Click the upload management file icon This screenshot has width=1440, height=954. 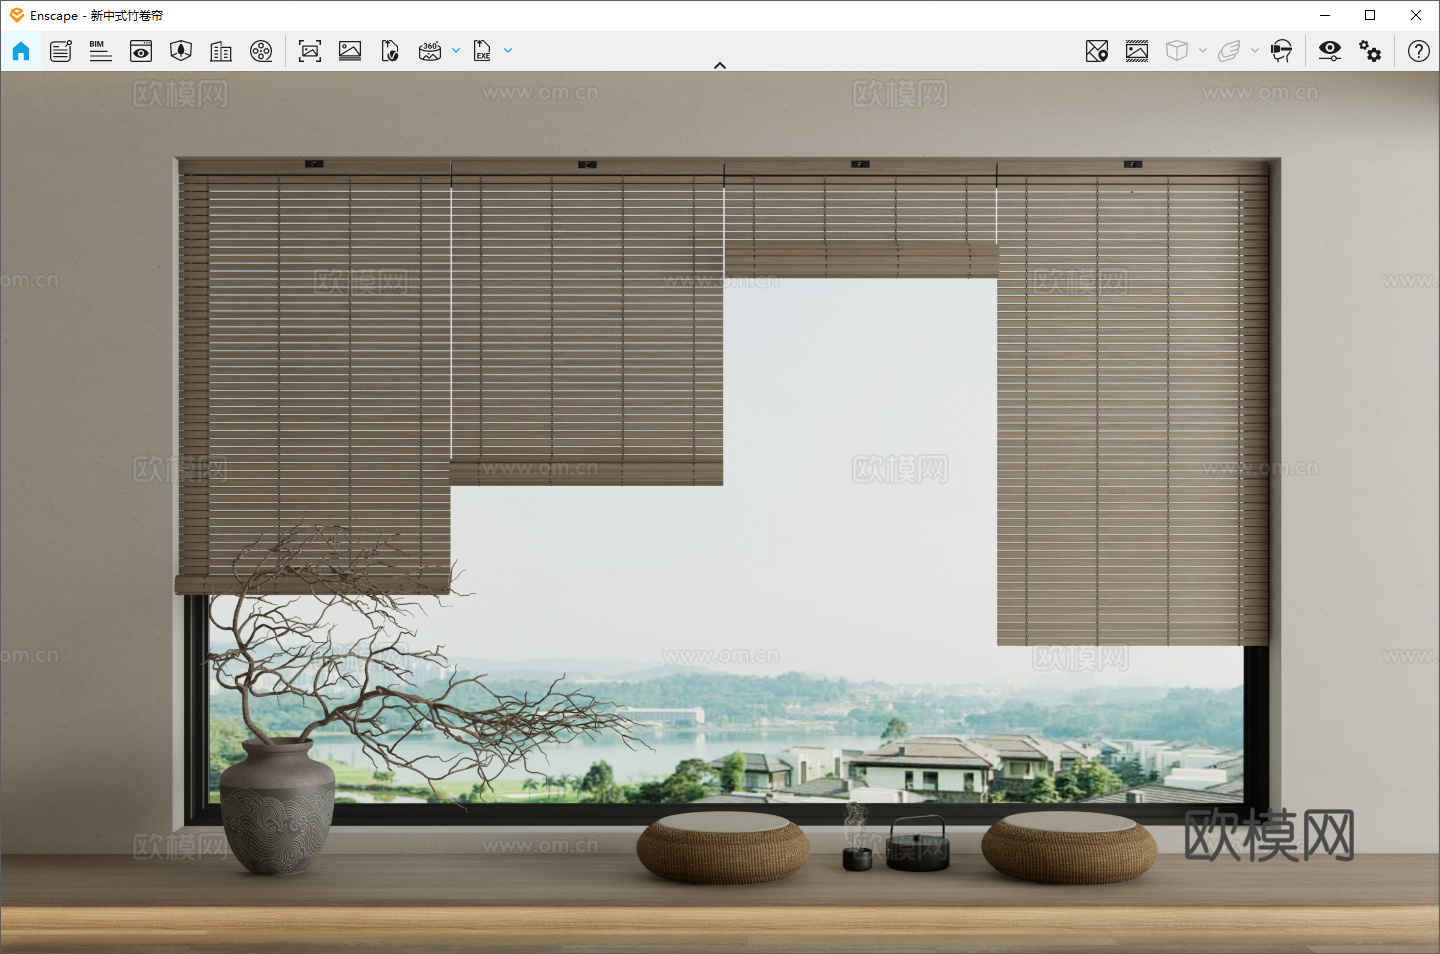tap(390, 51)
